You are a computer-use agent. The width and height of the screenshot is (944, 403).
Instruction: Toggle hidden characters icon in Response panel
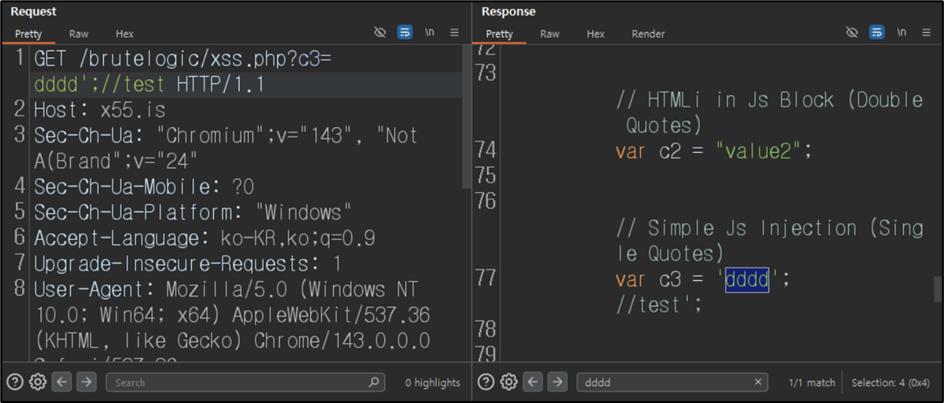(851, 33)
